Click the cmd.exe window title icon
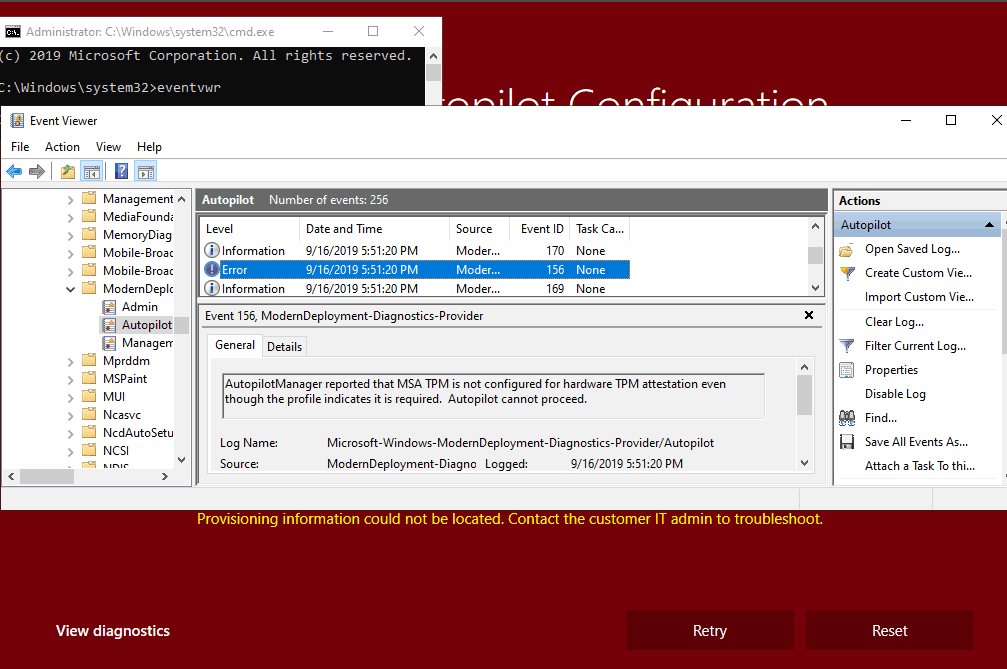The image size is (1007, 669). 13,31
